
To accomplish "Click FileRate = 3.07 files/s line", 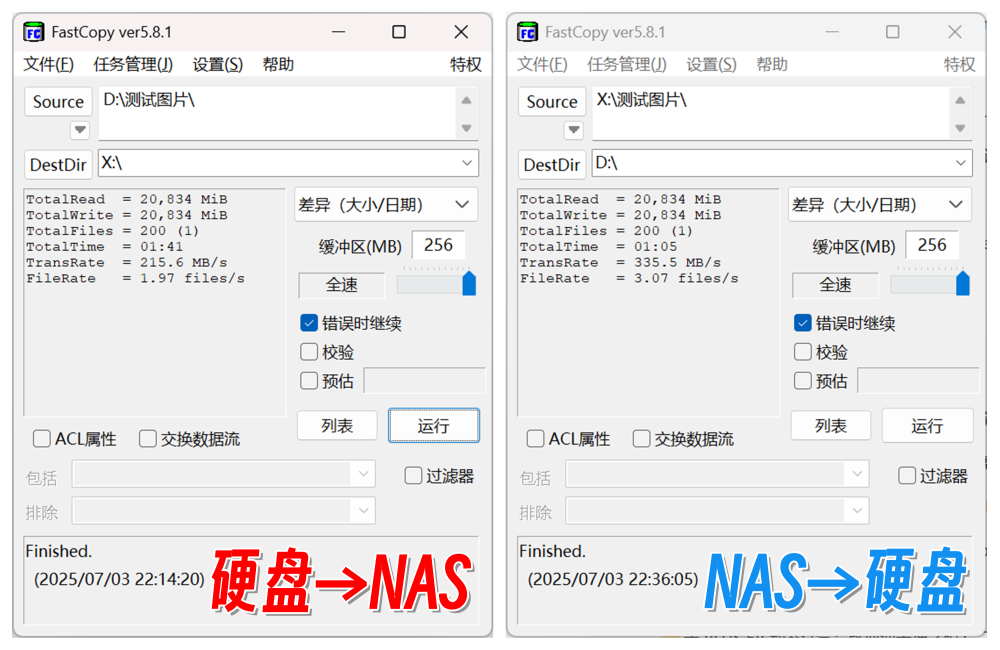I will coord(629,279).
